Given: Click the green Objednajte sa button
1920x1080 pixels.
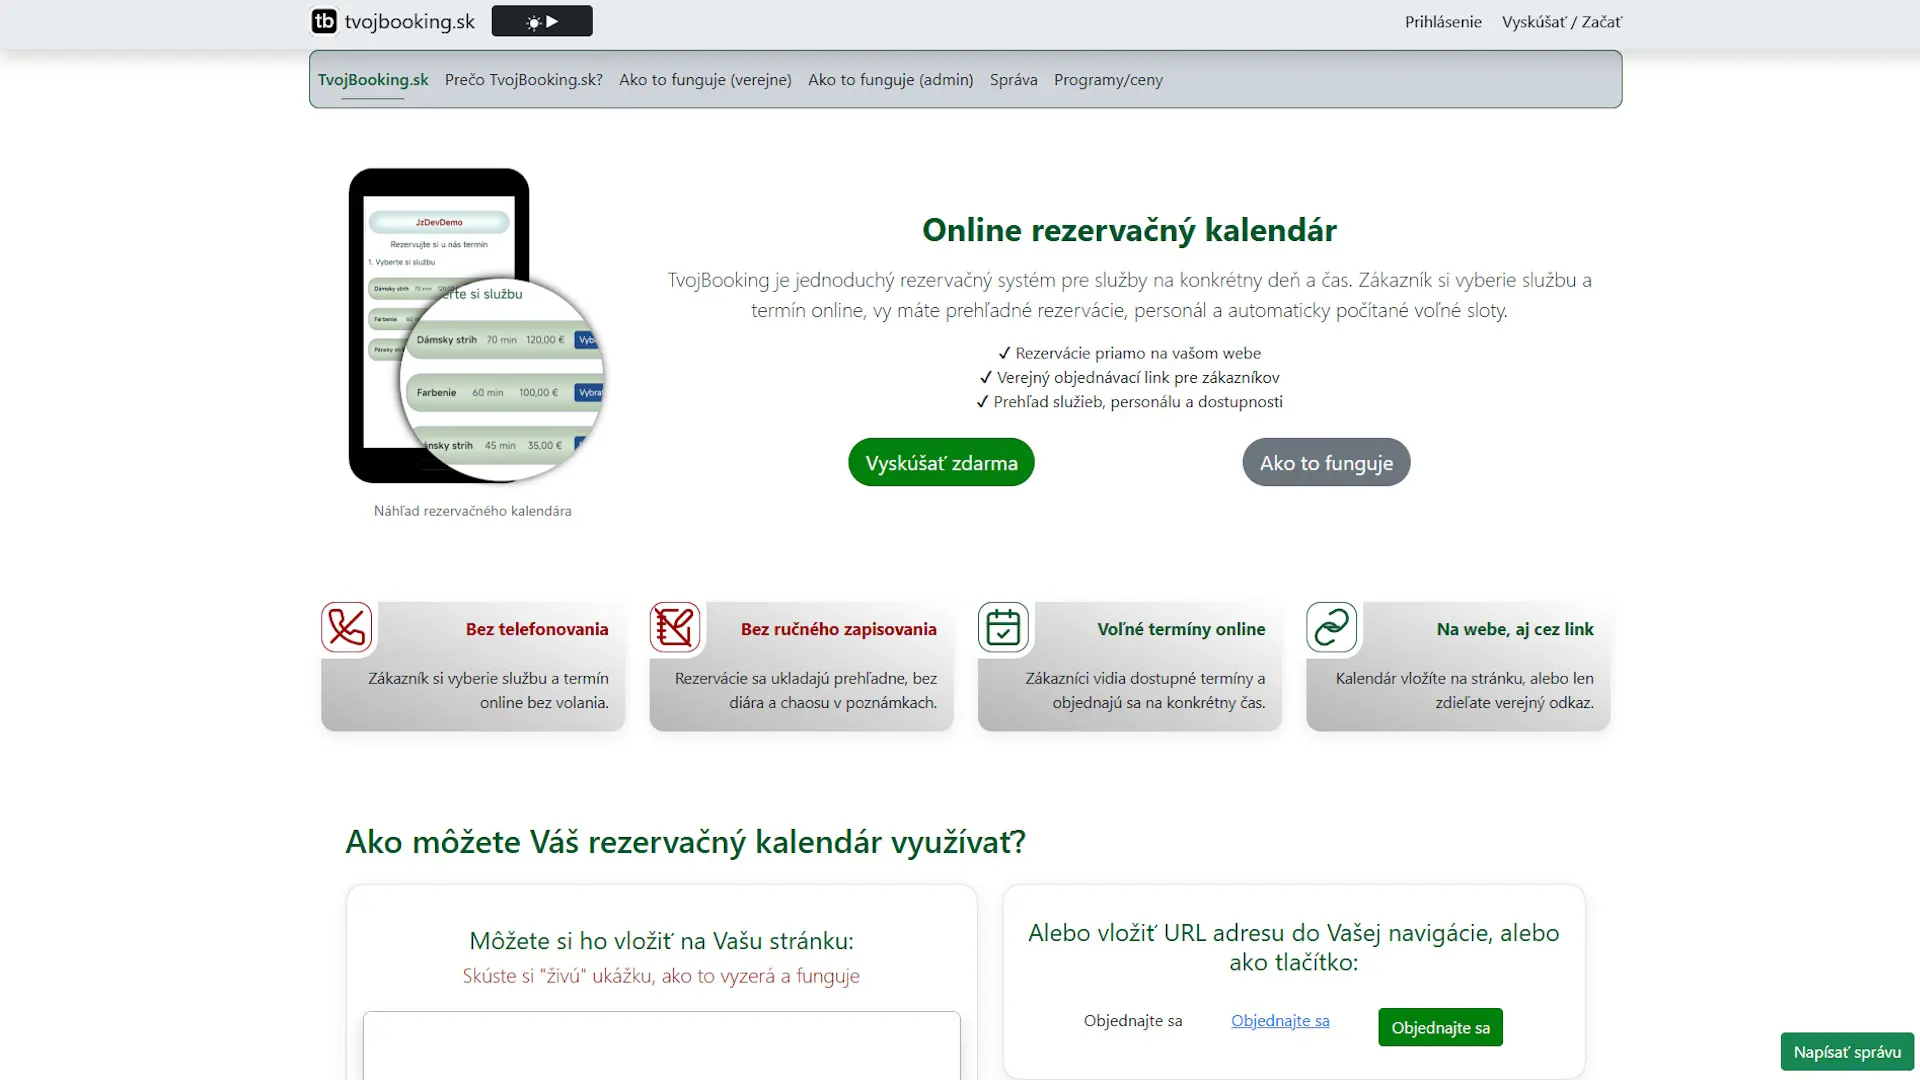Looking at the screenshot, I should point(1440,1027).
